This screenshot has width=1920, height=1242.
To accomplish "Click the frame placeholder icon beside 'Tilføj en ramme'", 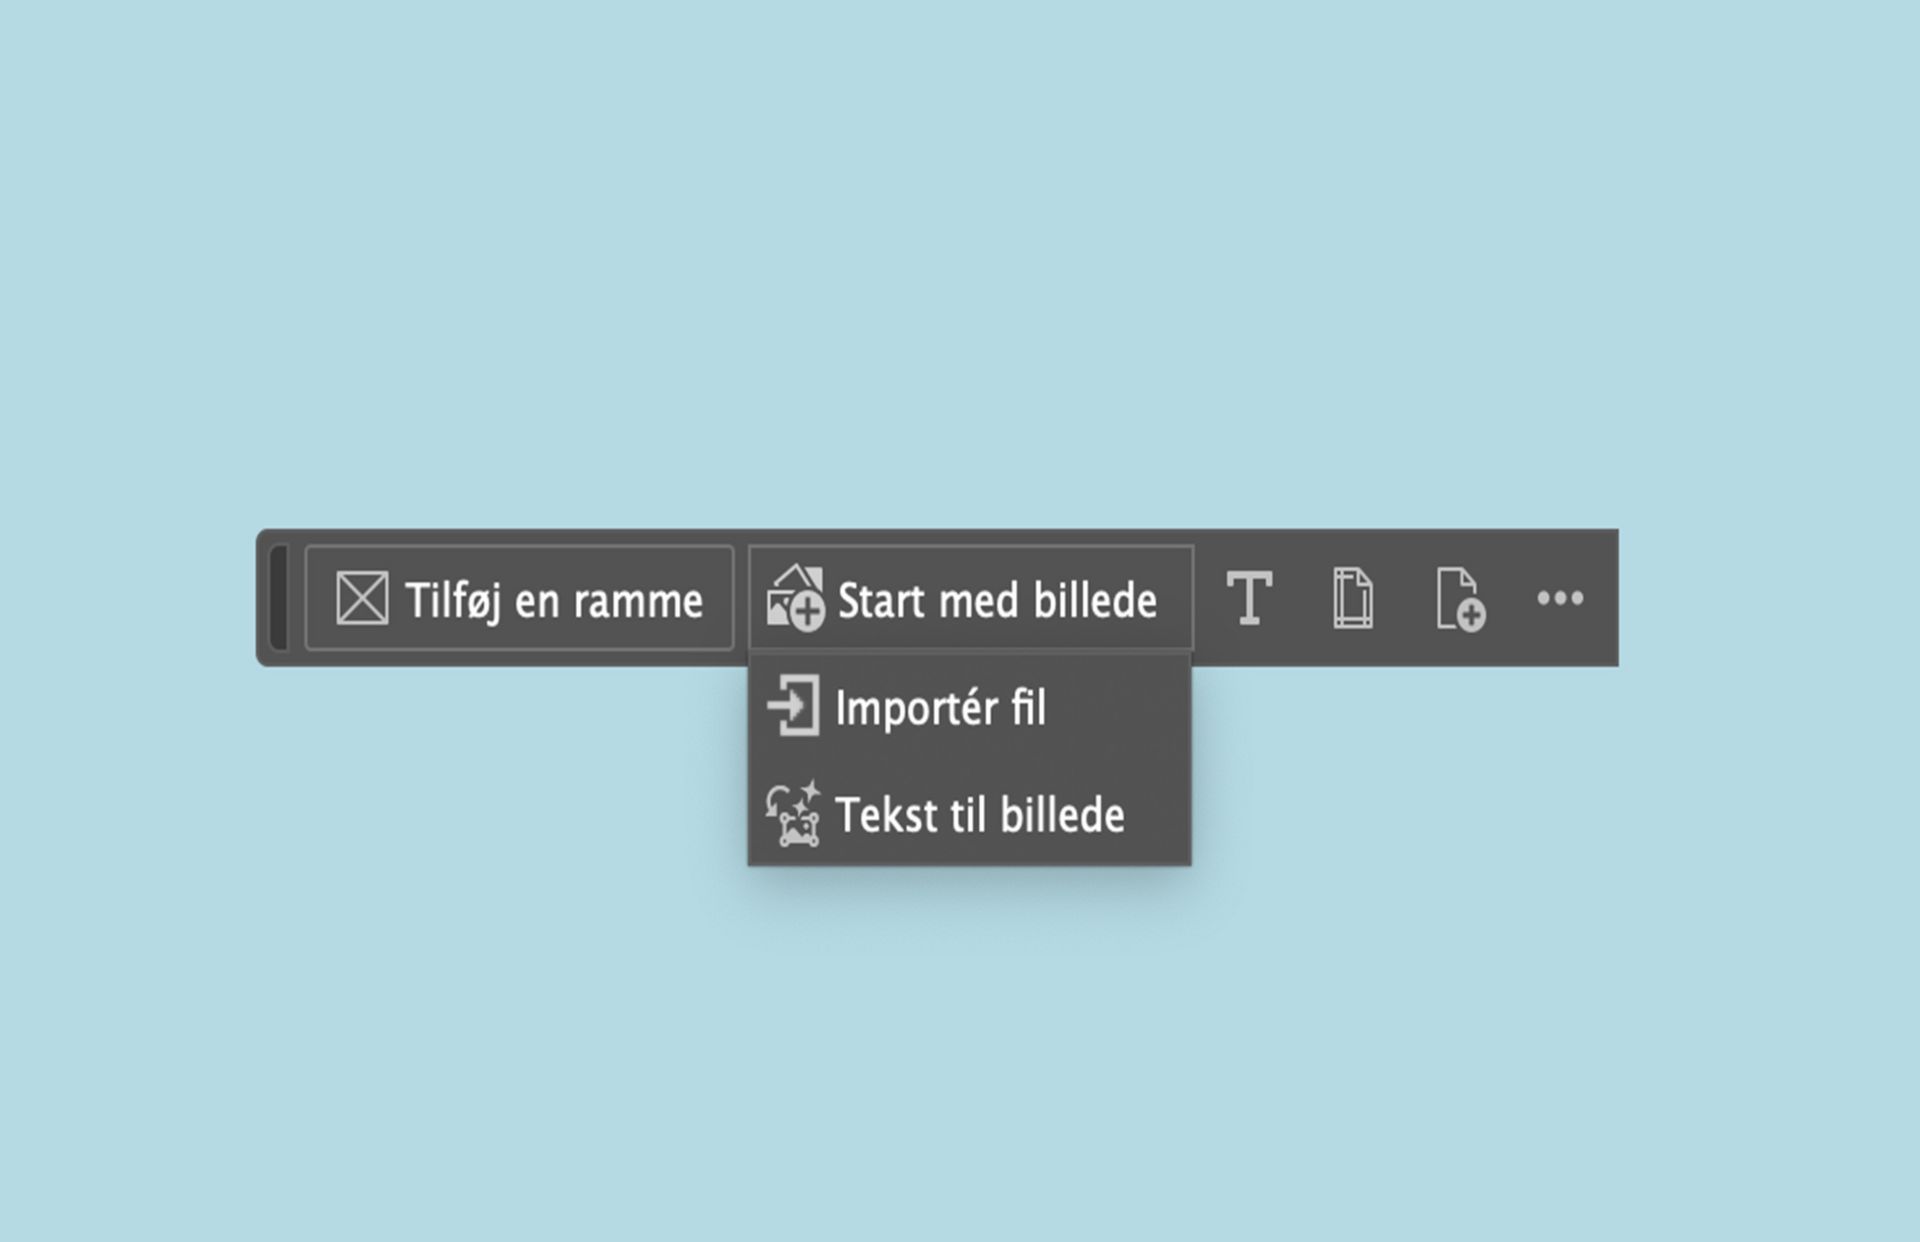I will pos(362,598).
